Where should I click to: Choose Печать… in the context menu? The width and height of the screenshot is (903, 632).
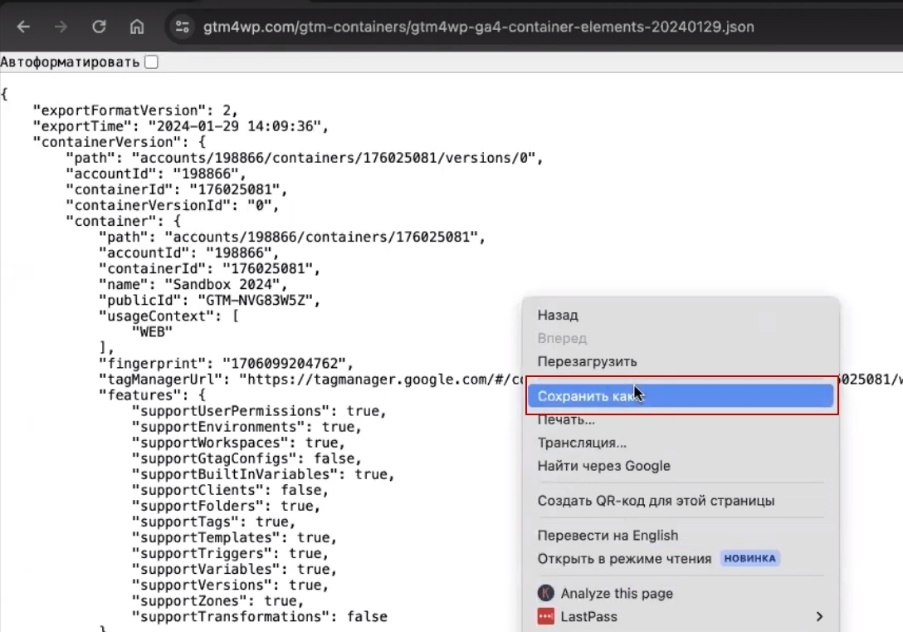(566, 420)
